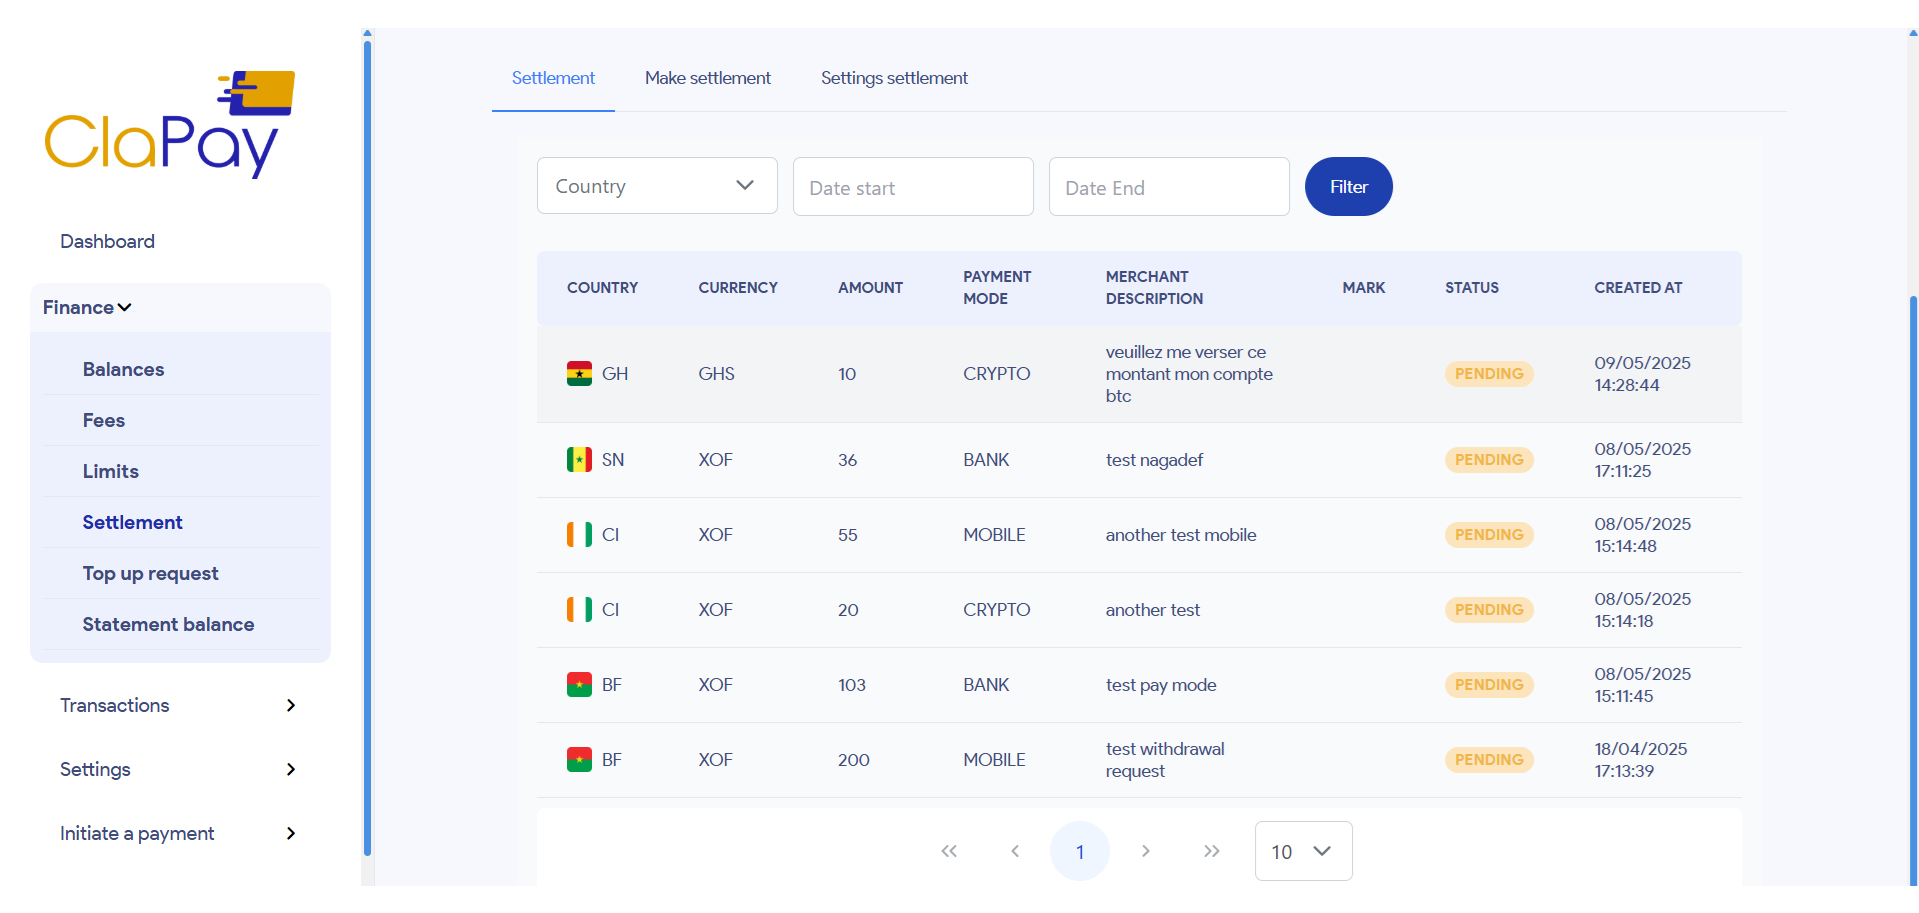This screenshot has height=913, width=1919.
Task: Open the rows per page dropdown
Action: pos(1302,851)
